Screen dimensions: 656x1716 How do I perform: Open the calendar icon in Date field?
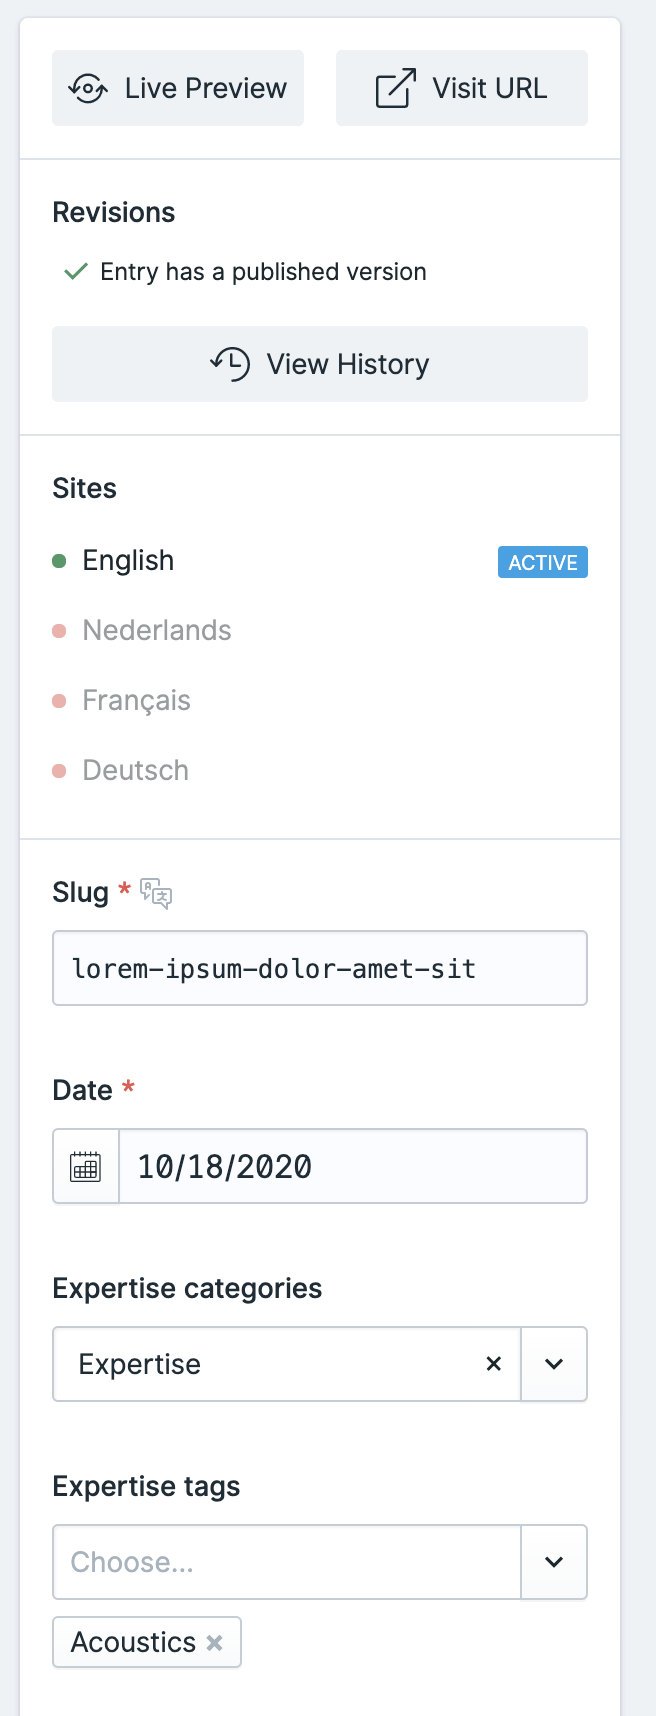(86, 1166)
